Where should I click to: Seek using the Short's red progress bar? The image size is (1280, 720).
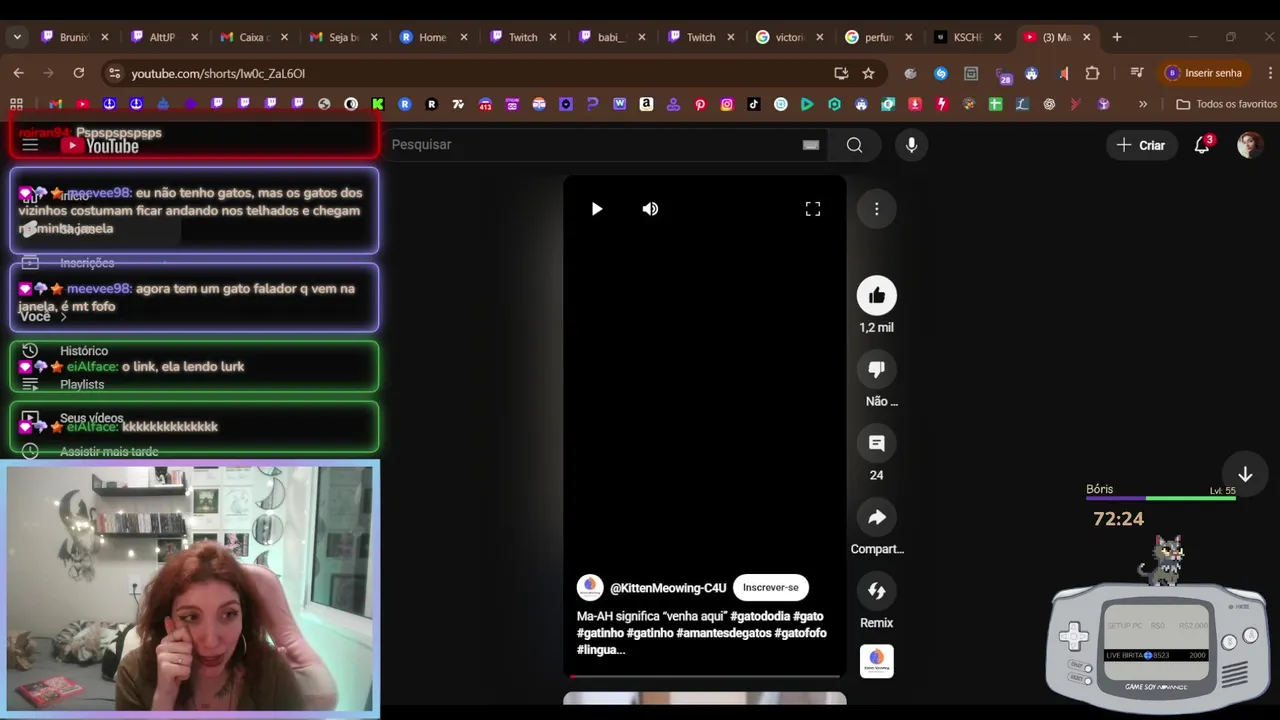click(705, 676)
